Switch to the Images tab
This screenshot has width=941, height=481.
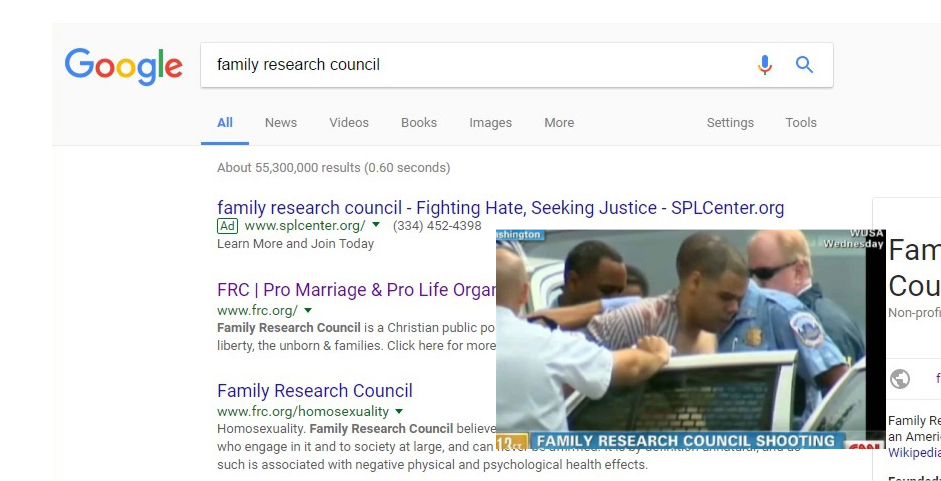tap(490, 123)
